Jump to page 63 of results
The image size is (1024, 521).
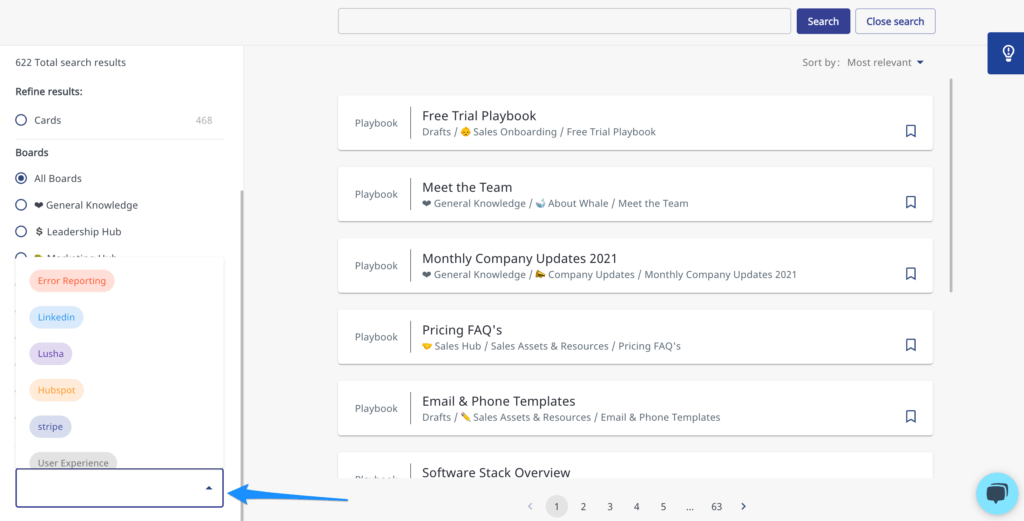pos(716,507)
